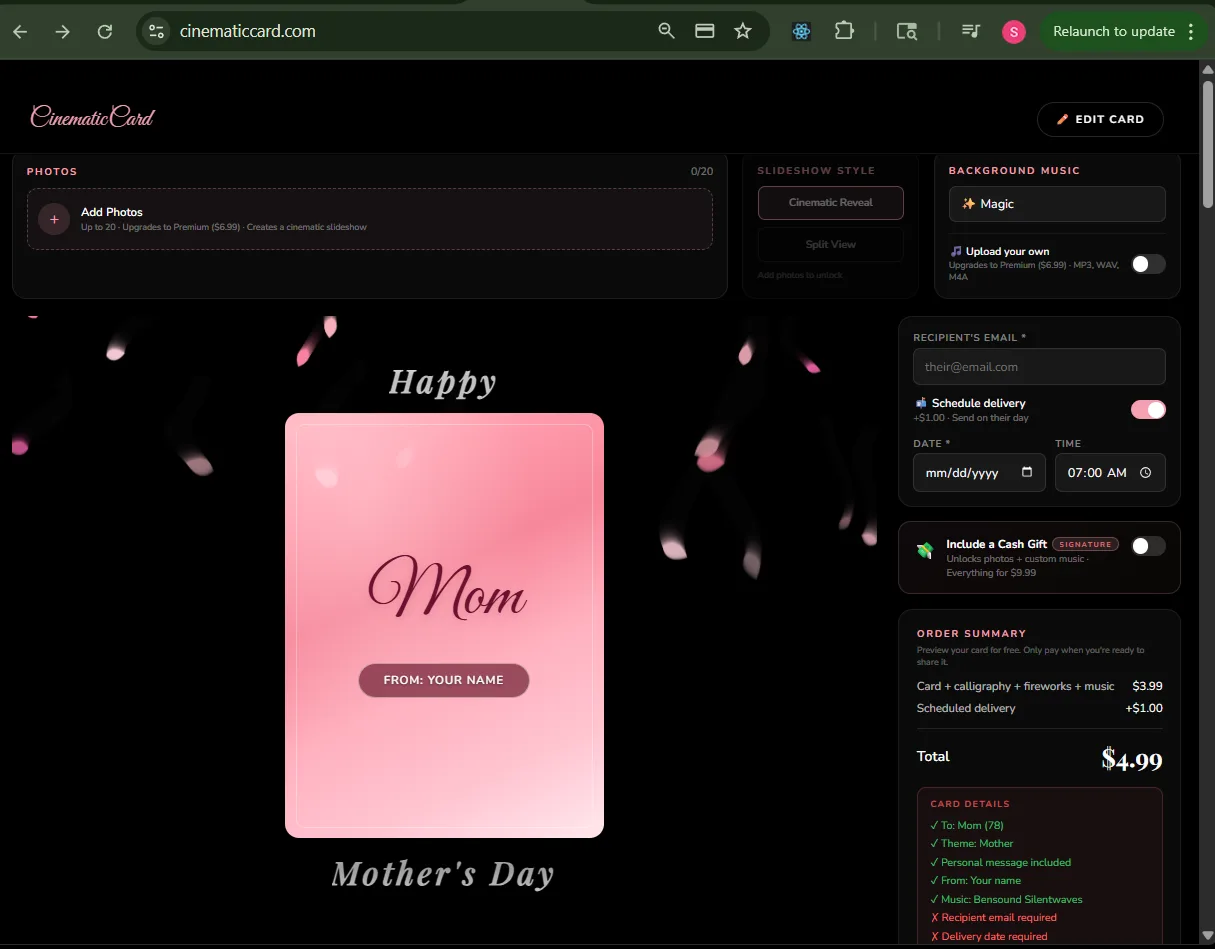Image resolution: width=1215 pixels, height=949 pixels.
Task: Open the Chrome three-dot menu
Action: 1192,31
